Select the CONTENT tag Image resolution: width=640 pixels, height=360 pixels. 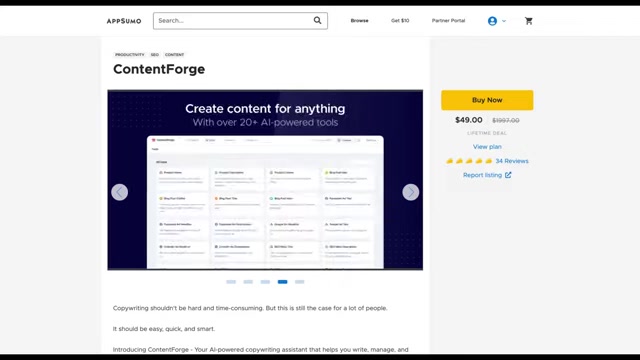[x=174, y=55]
